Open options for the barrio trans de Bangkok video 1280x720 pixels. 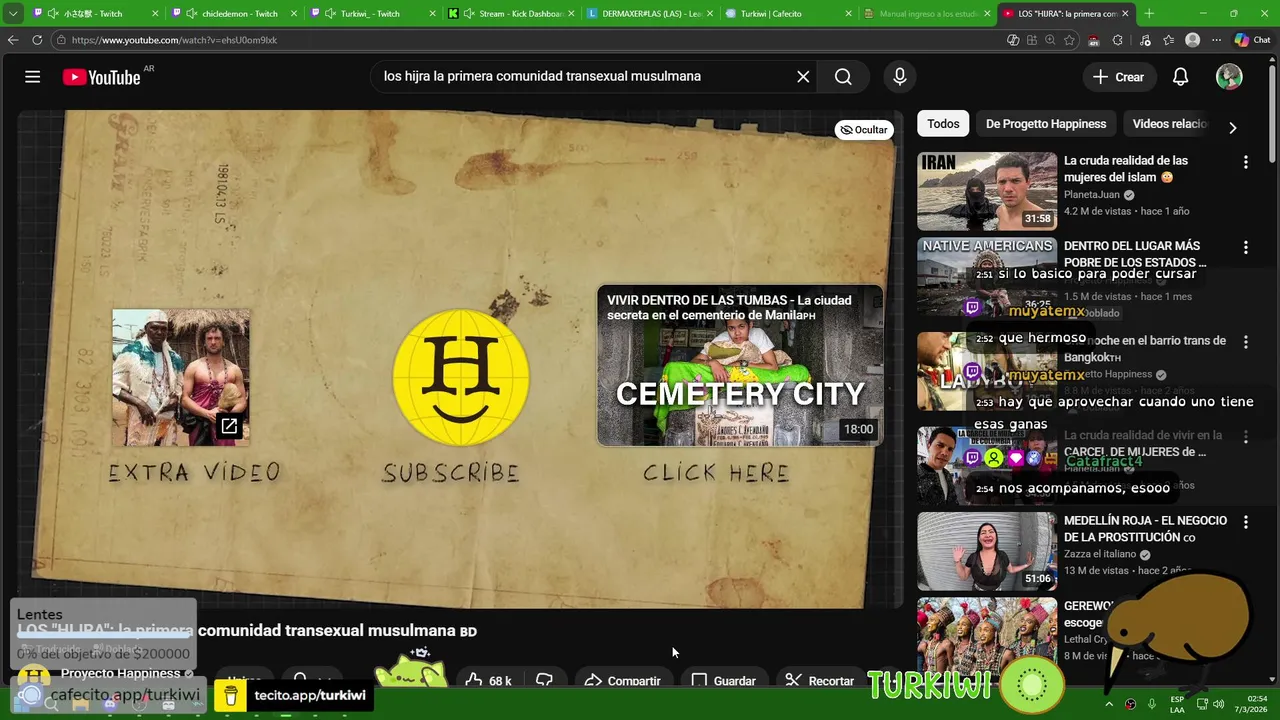point(1245,342)
